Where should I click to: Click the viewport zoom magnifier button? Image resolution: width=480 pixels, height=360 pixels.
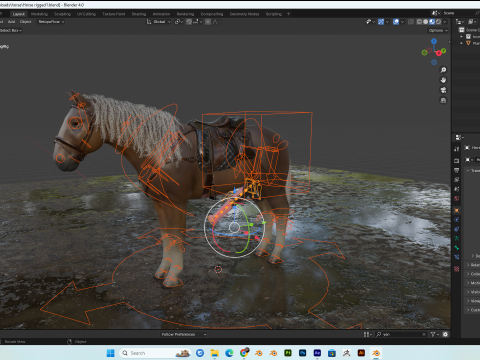tap(443, 70)
